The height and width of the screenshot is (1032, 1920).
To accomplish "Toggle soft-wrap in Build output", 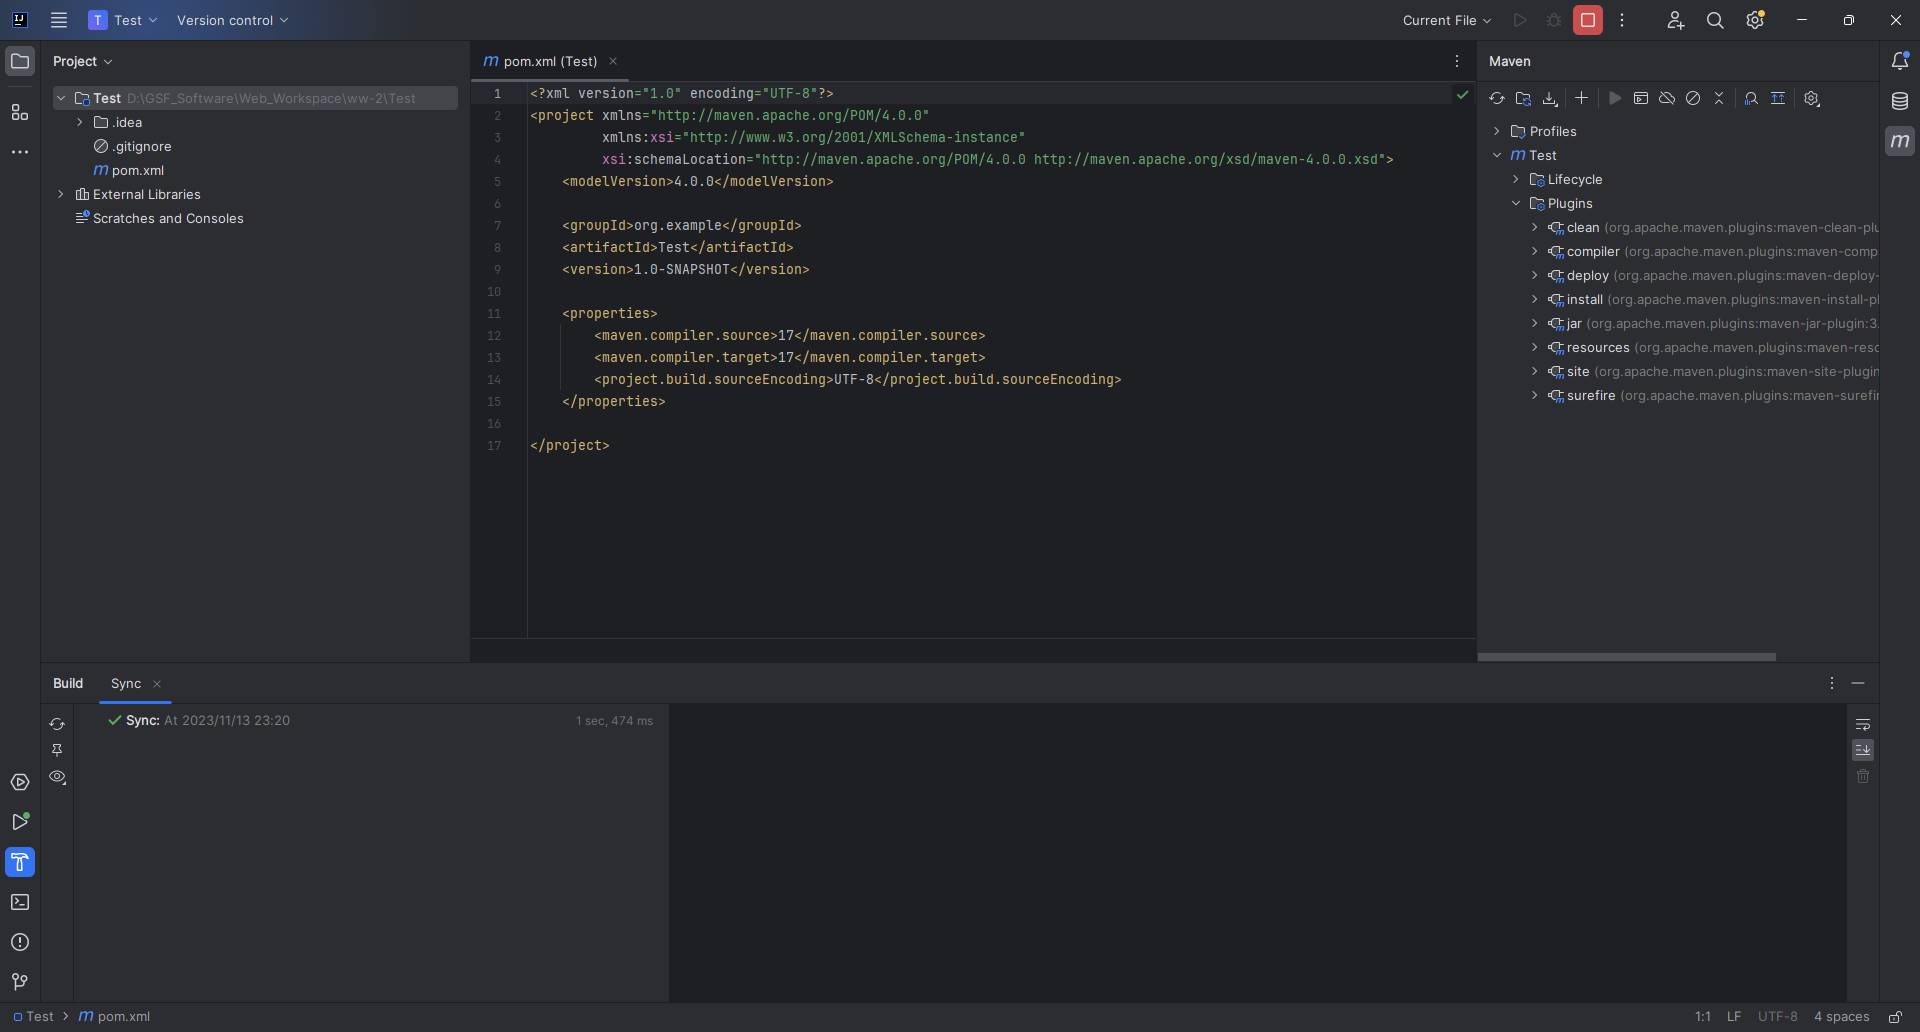I will coord(1863,724).
